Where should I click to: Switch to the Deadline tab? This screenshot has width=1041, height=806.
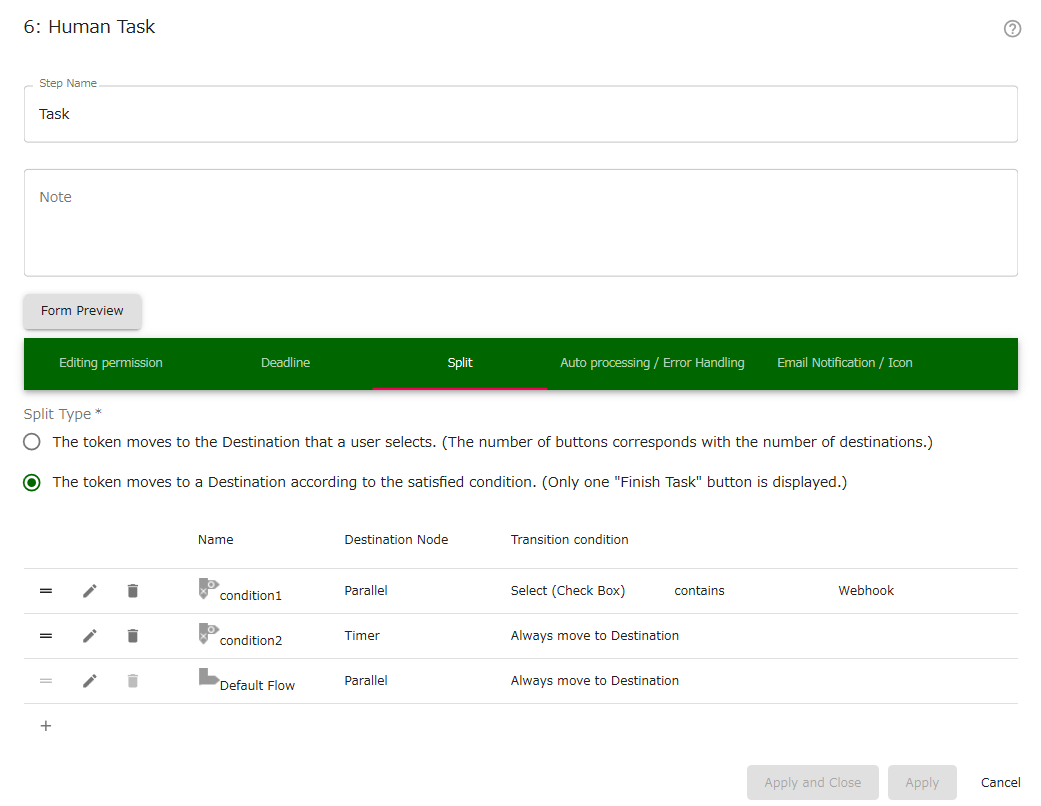point(285,363)
